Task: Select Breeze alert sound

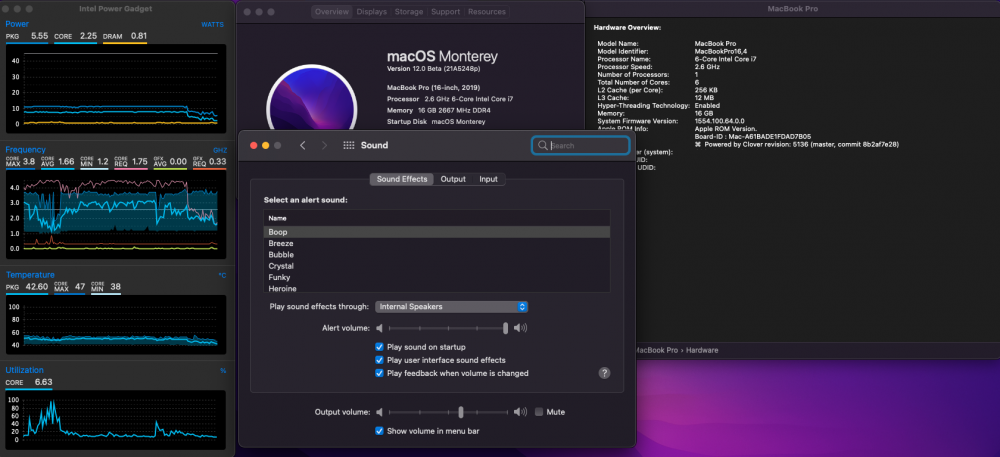Action: (437, 243)
